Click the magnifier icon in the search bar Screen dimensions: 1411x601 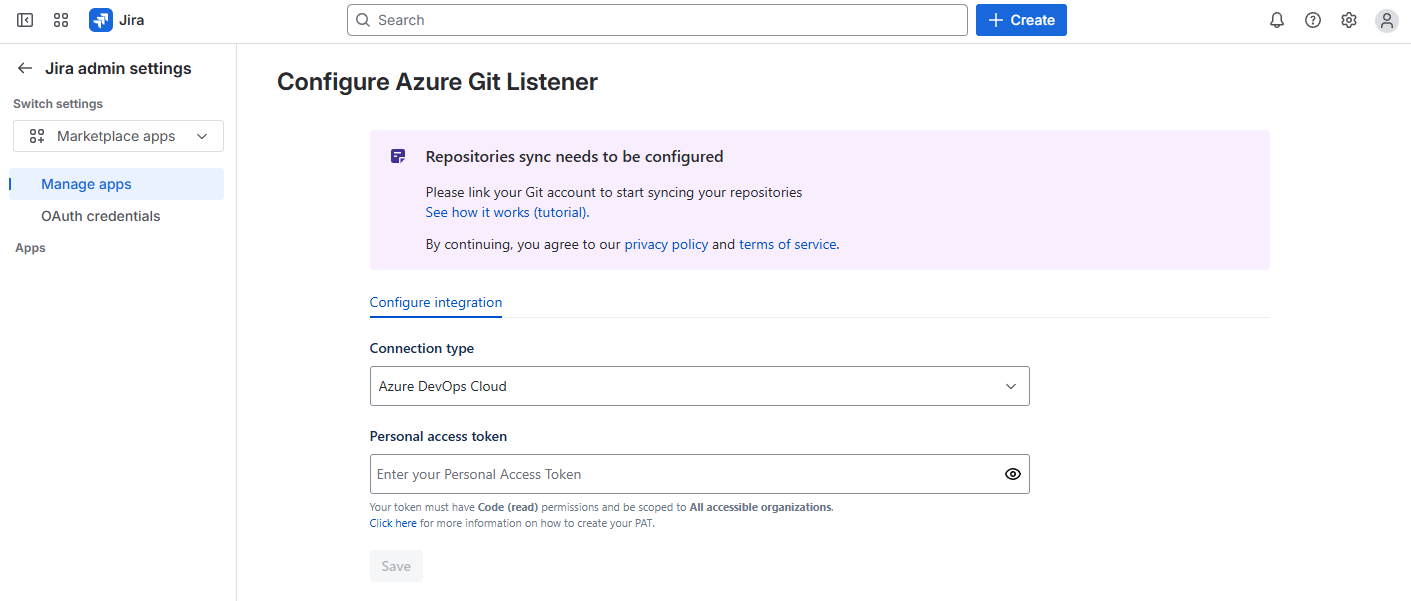pyautogui.click(x=364, y=20)
